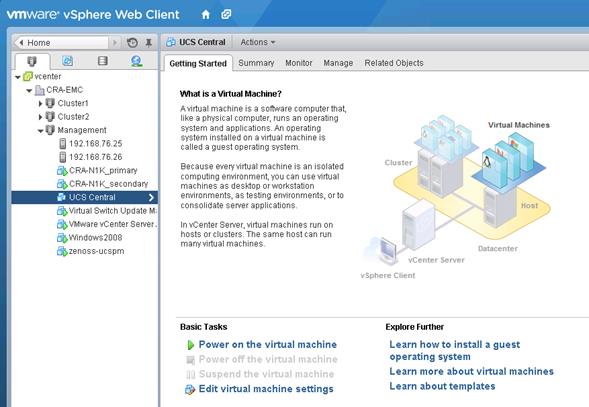Select Virtual Switch Update VM in tree
The image size is (589, 407).
pos(113,211)
